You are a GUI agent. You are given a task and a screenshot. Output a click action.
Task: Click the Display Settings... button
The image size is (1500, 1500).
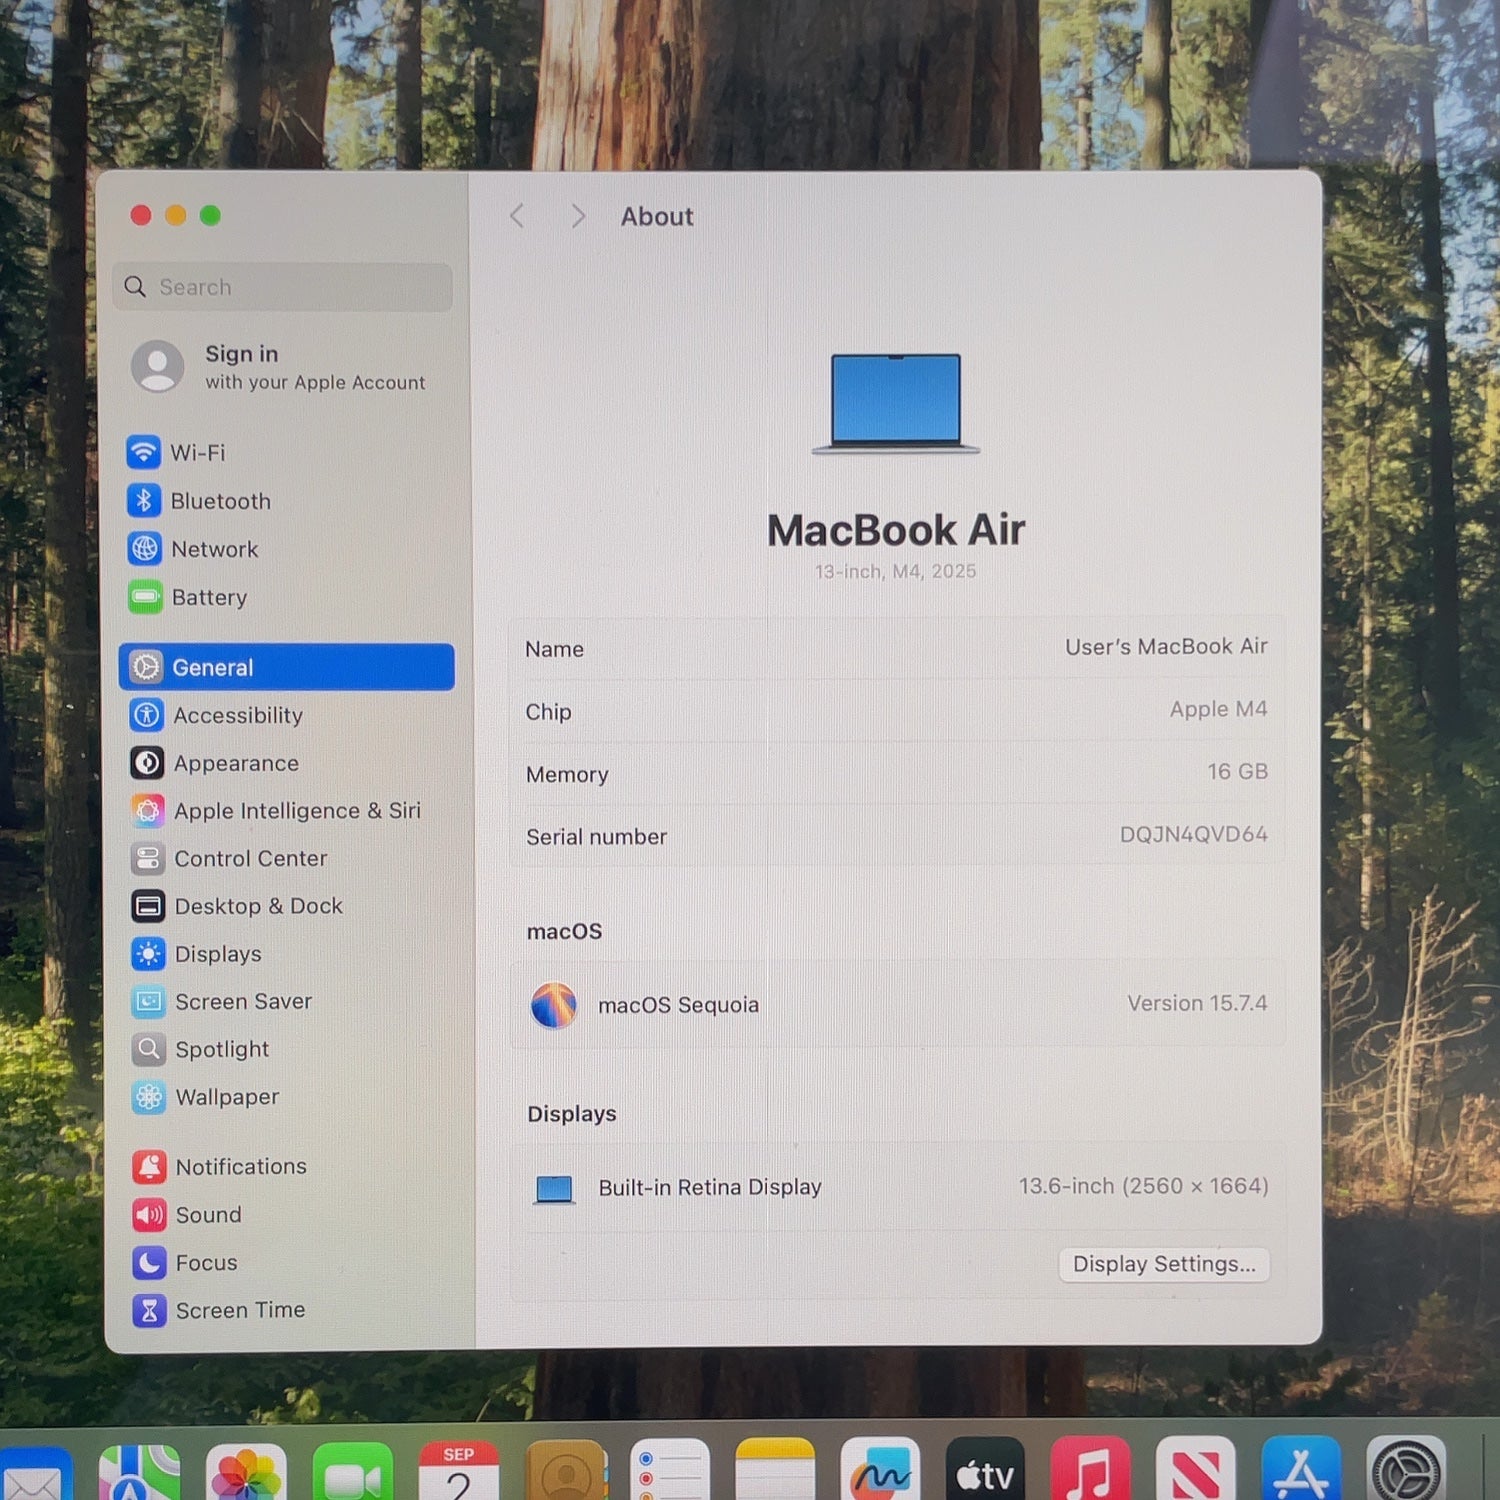tap(1164, 1264)
